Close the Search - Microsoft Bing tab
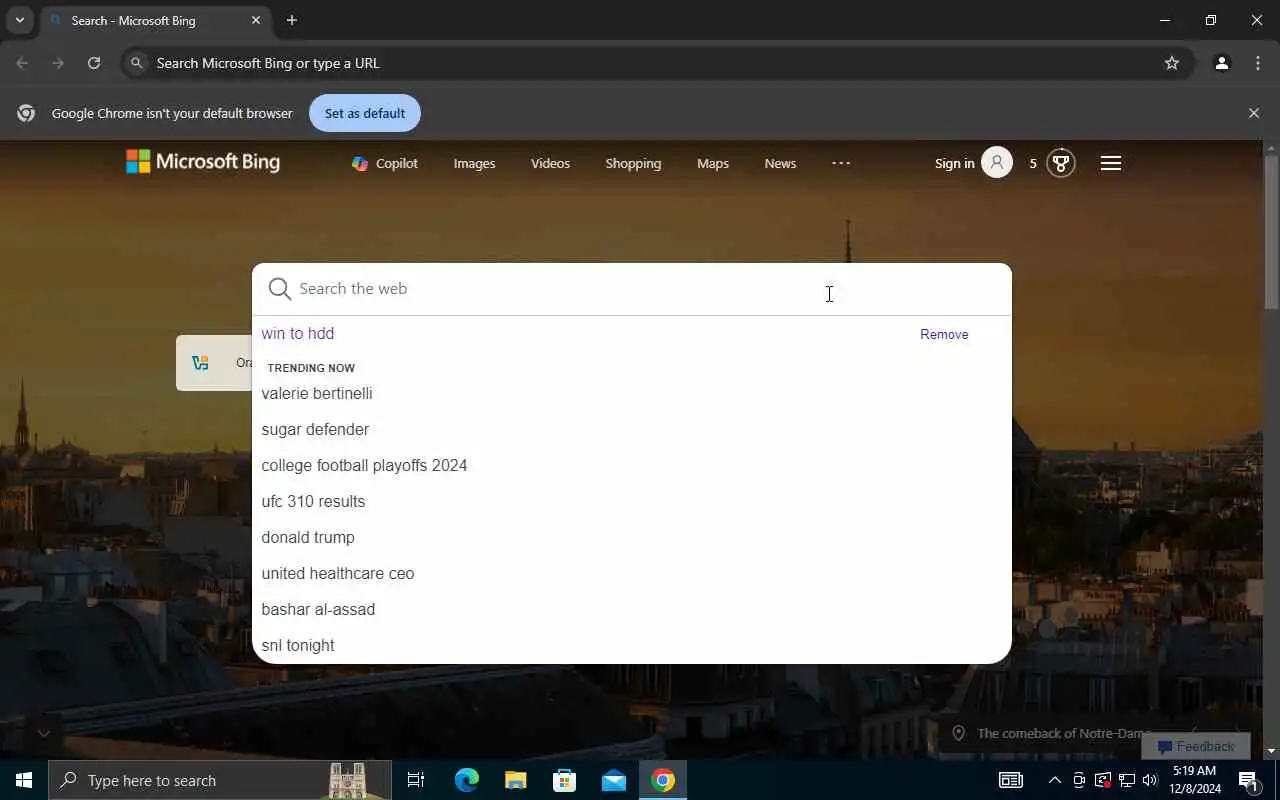 [x=256, y=20]
